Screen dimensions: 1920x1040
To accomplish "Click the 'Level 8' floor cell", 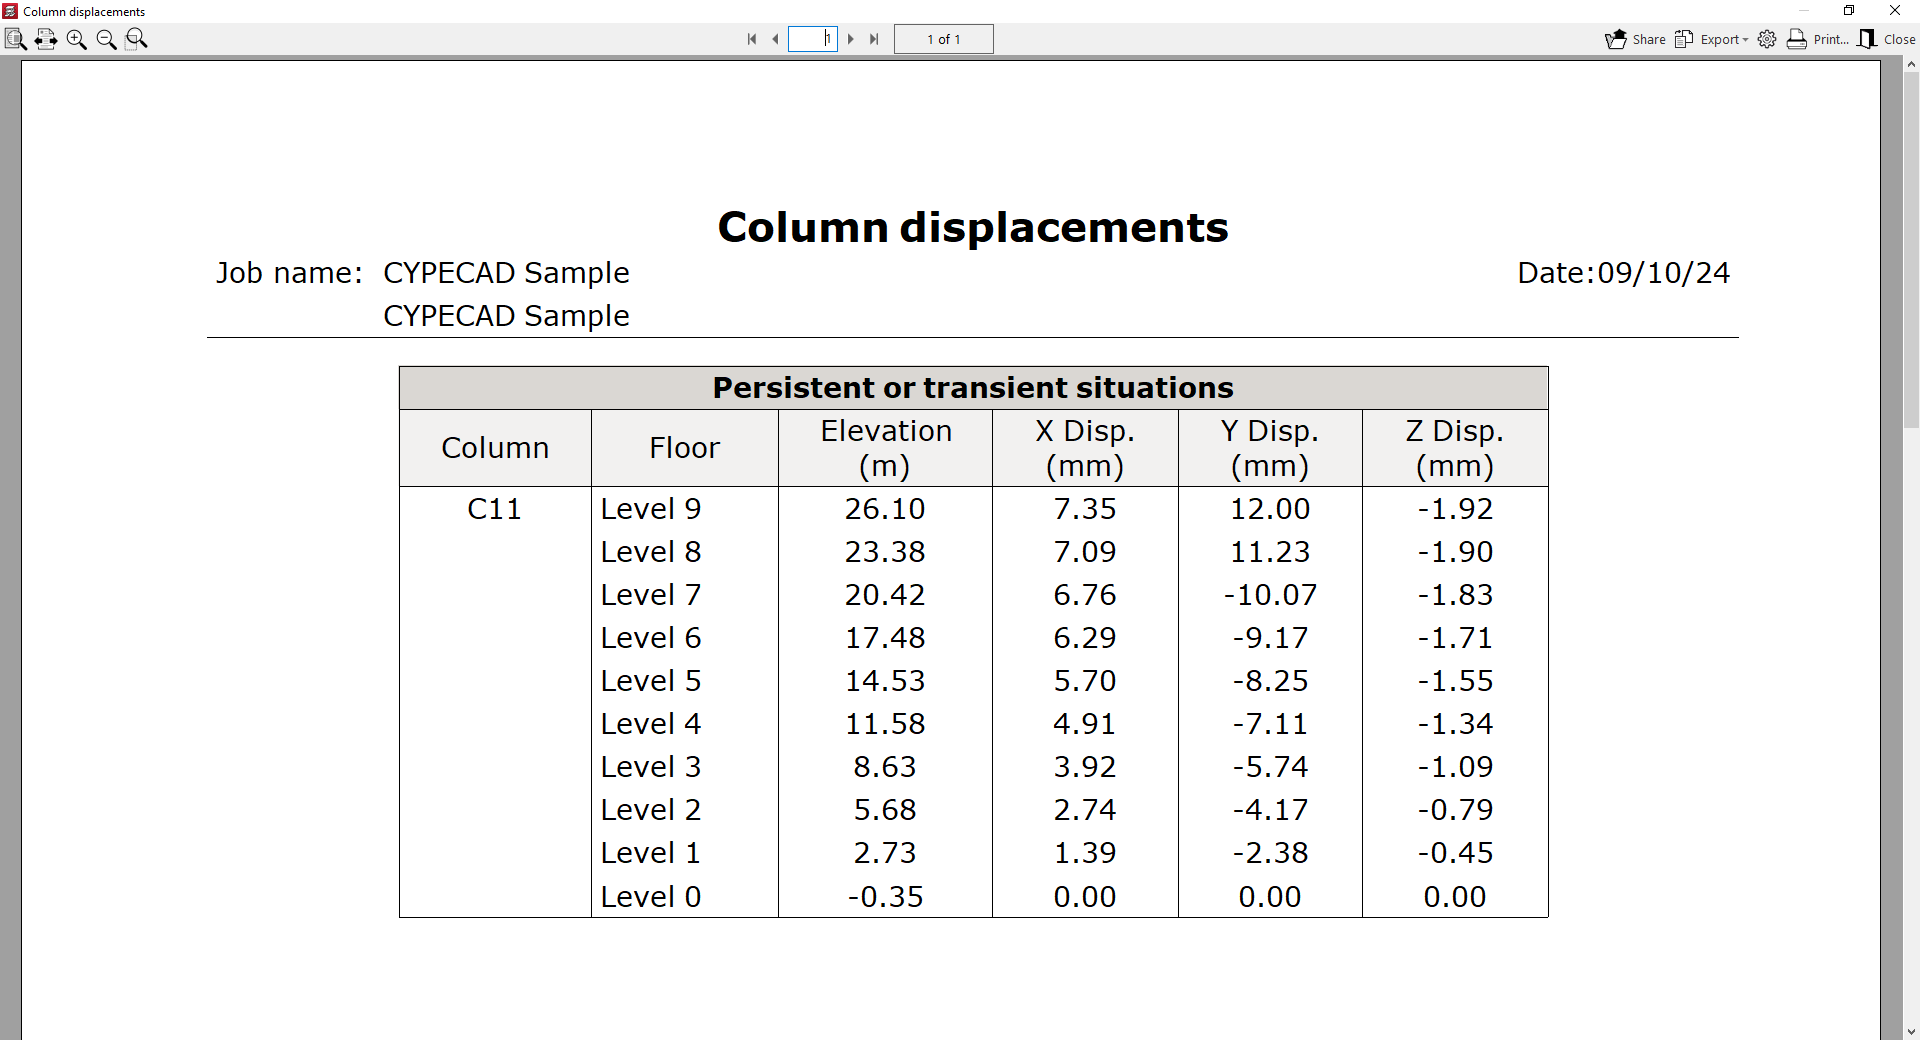I will (651, 552).
